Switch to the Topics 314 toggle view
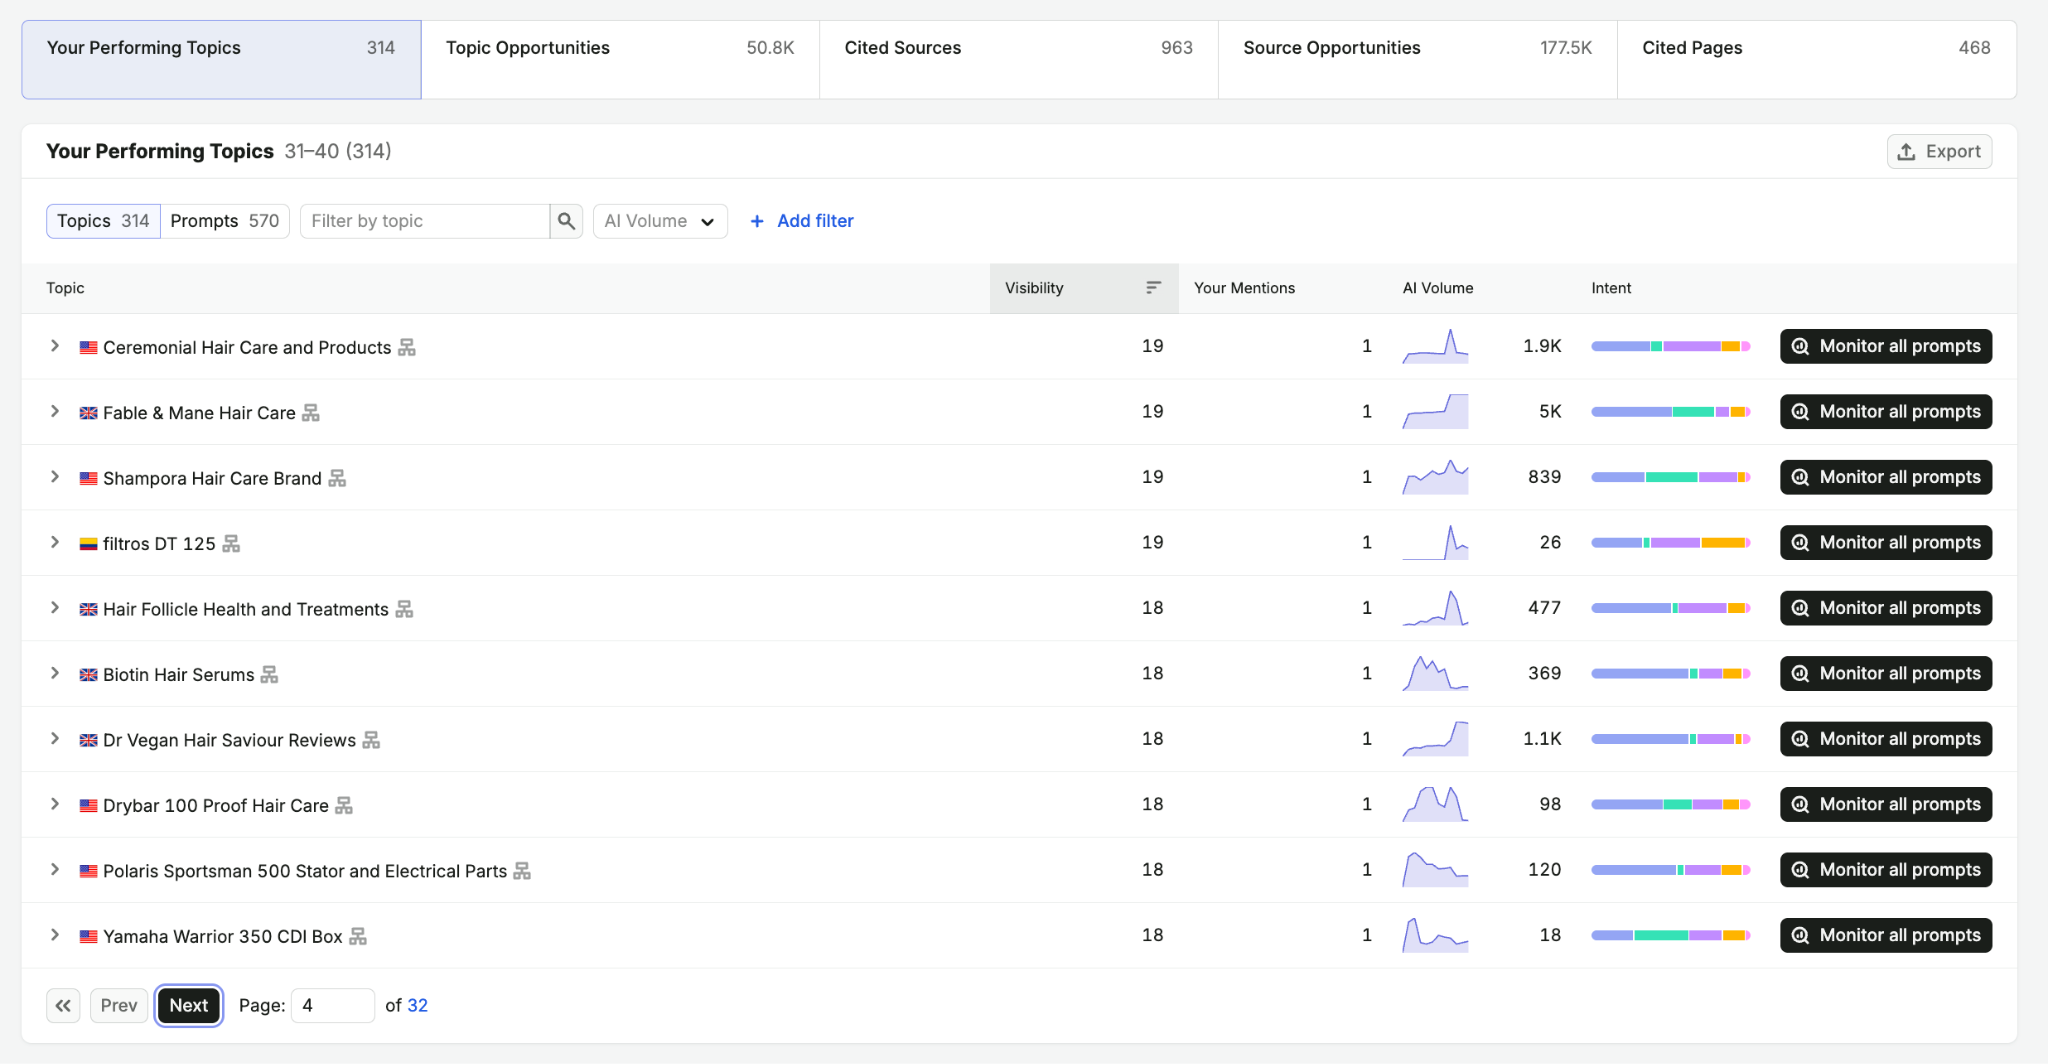This screenshot has height=1064, width=2048. pos(103,221)
